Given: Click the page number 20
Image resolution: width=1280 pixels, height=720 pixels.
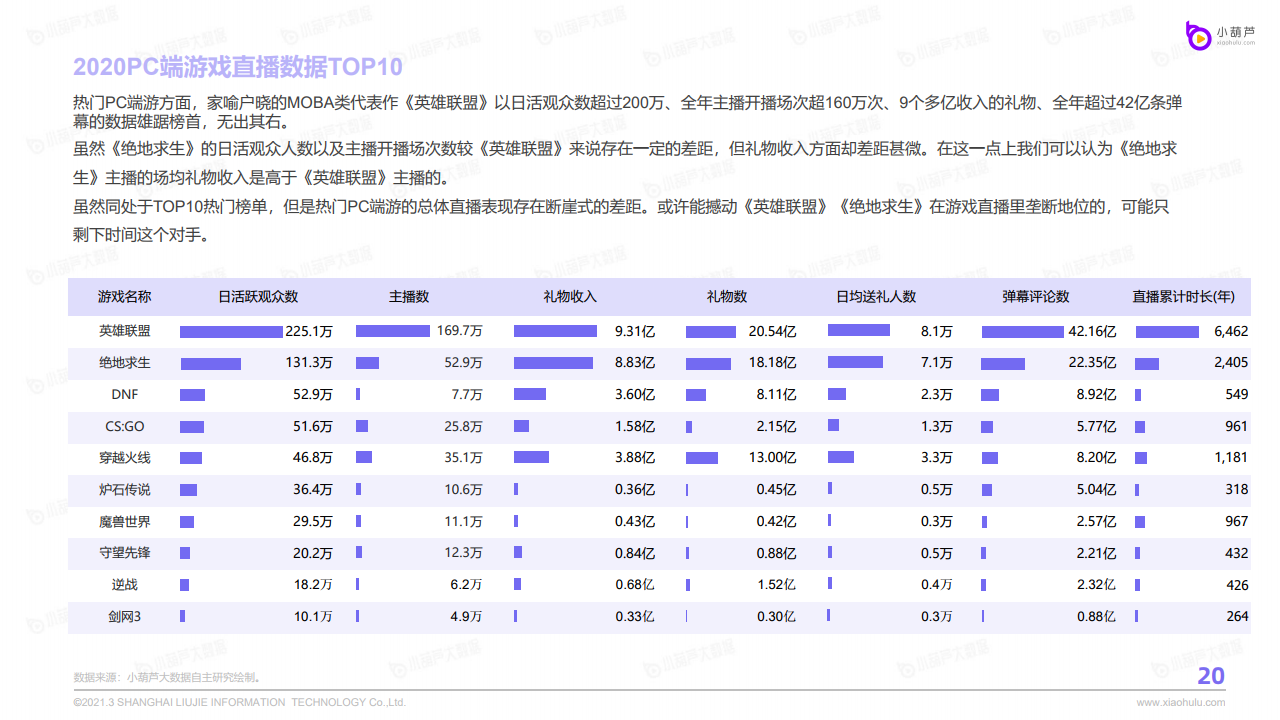Looking at the screenshot, I should coord(1211,677).
